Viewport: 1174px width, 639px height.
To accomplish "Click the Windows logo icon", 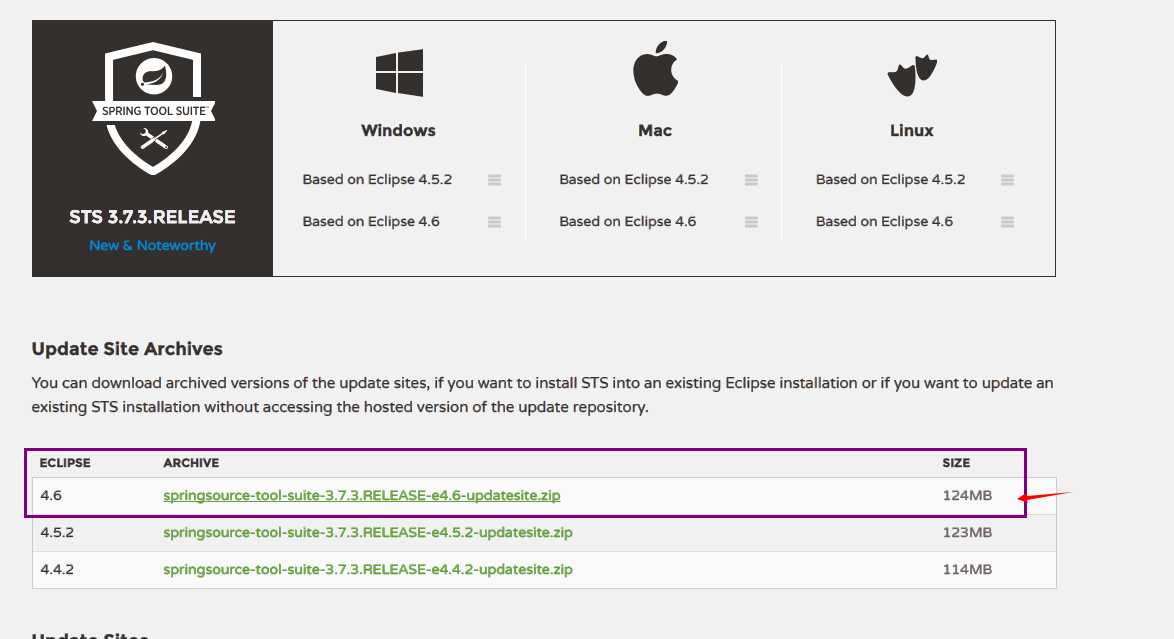I will (399, 73).
